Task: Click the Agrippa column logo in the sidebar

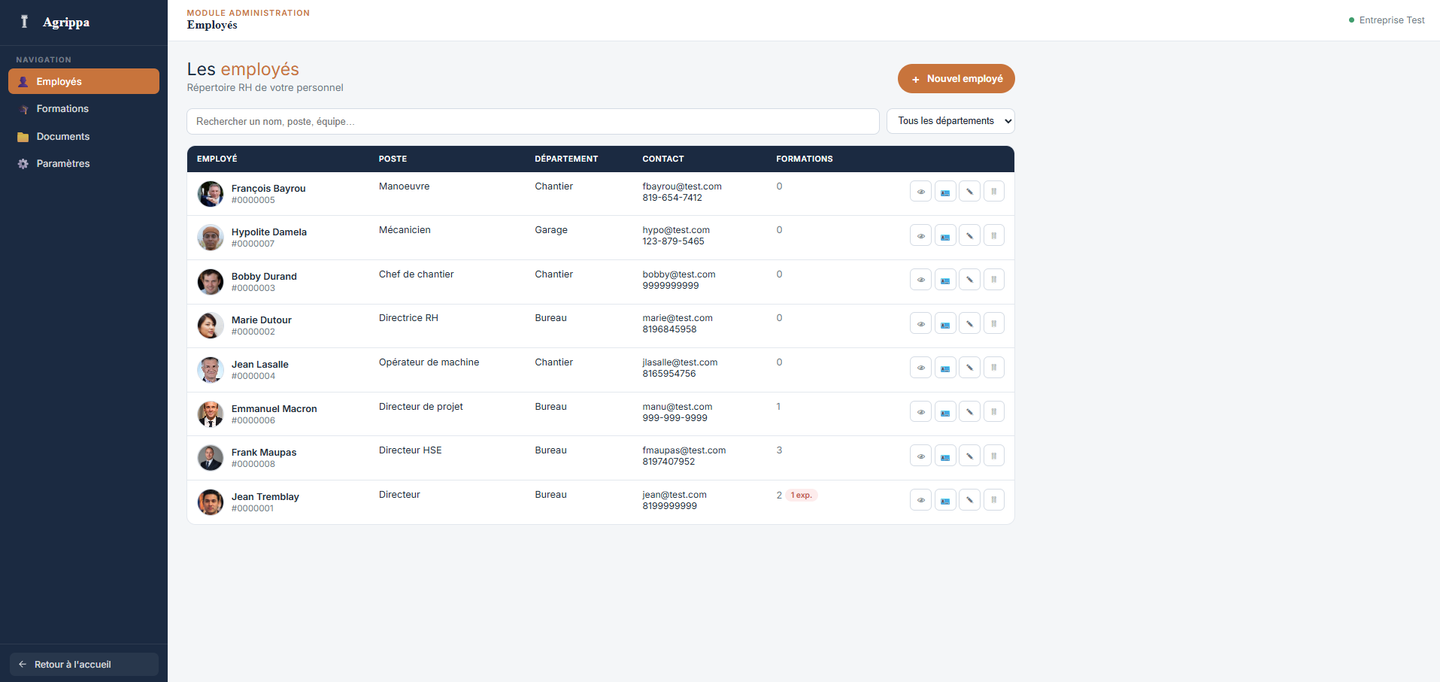Action: point(25,22)
